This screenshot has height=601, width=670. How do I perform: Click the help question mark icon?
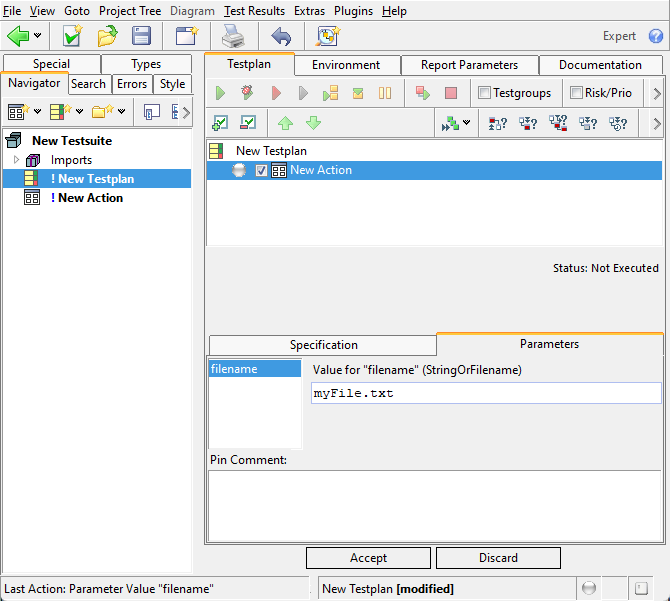point(655,36)
